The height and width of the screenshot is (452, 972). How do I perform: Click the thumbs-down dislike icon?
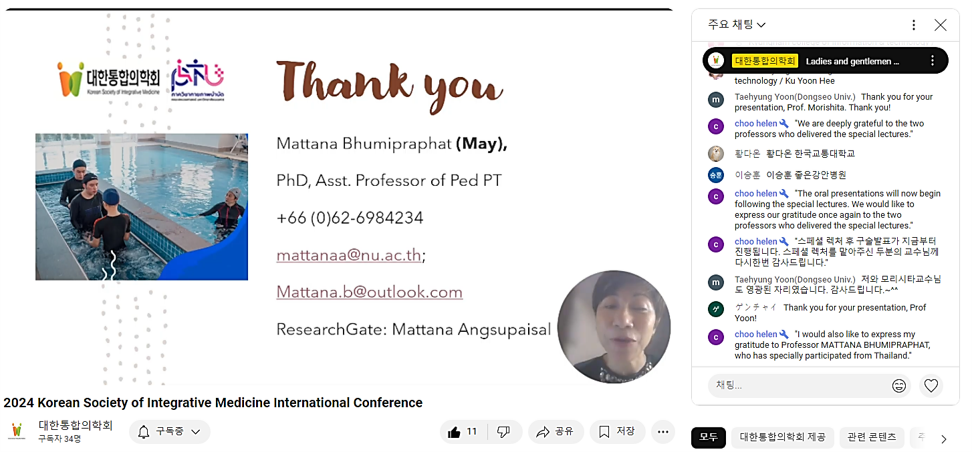(x=503, y=432)
